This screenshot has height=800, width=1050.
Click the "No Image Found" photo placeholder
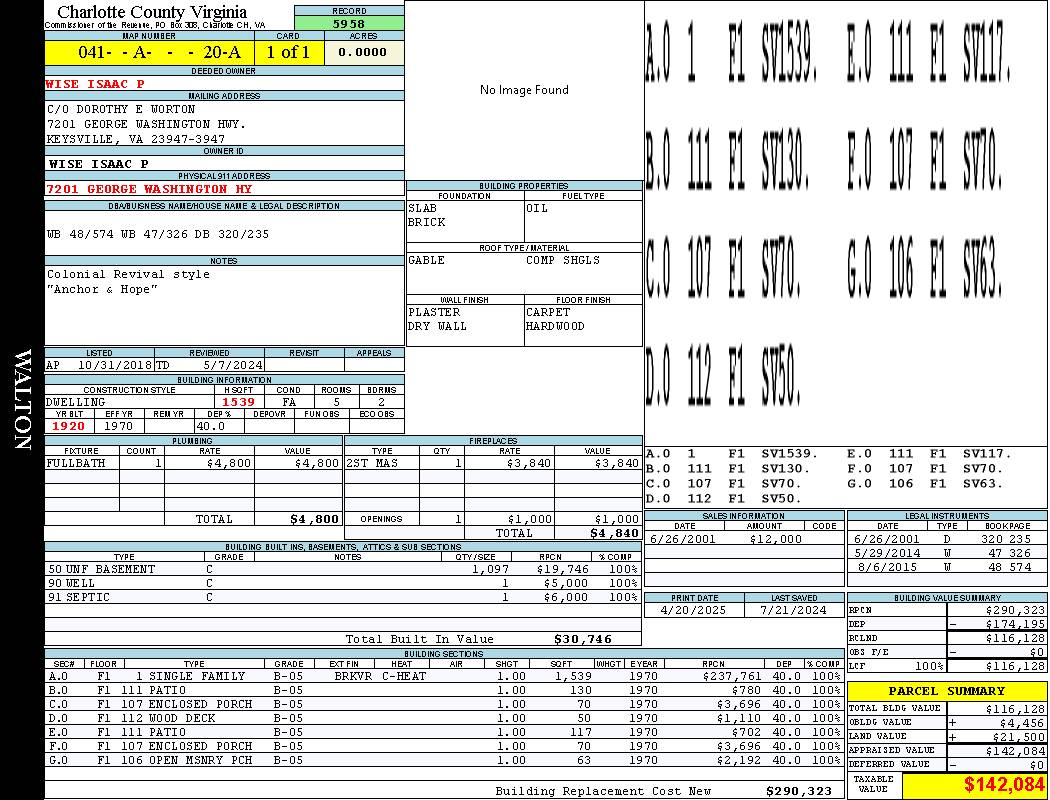click(x=524, y=90)
